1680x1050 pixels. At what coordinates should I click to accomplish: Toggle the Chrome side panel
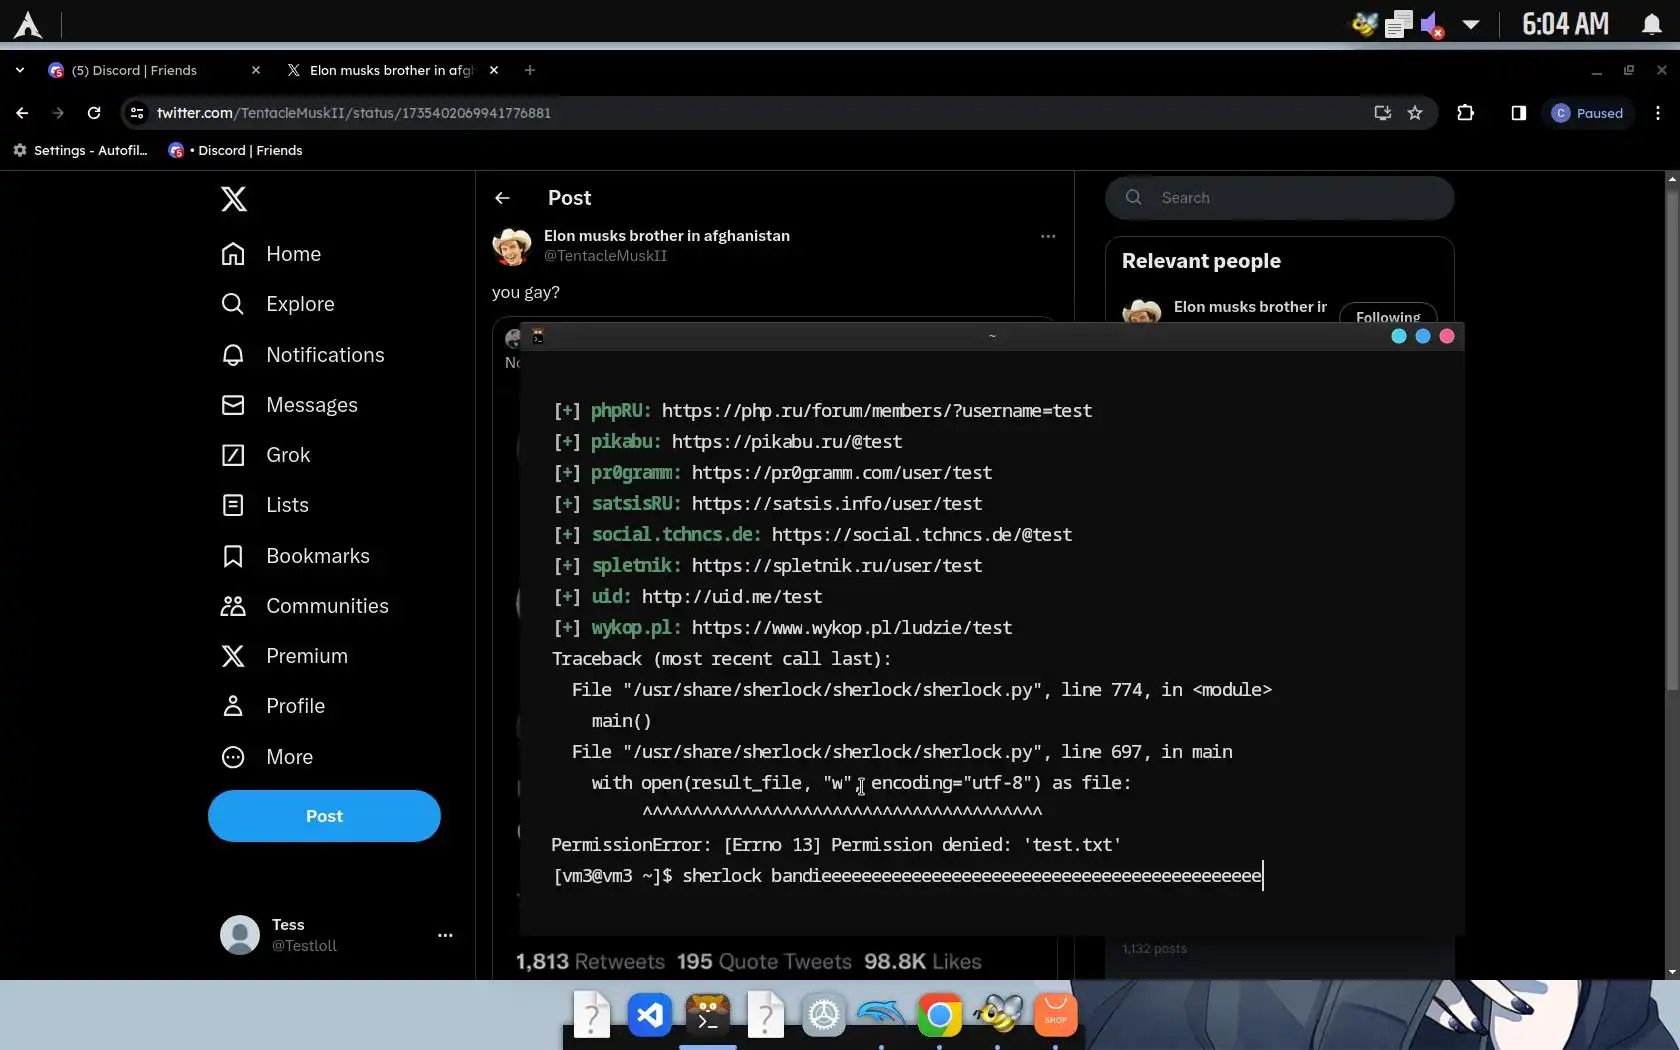tap(1519, 113)
